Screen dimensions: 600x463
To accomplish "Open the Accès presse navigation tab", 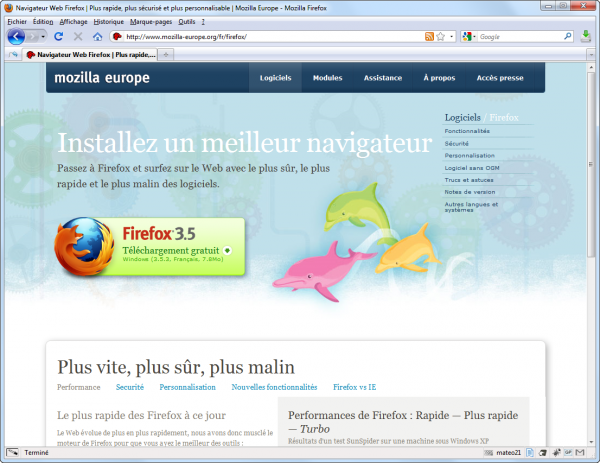I will 500,78.
